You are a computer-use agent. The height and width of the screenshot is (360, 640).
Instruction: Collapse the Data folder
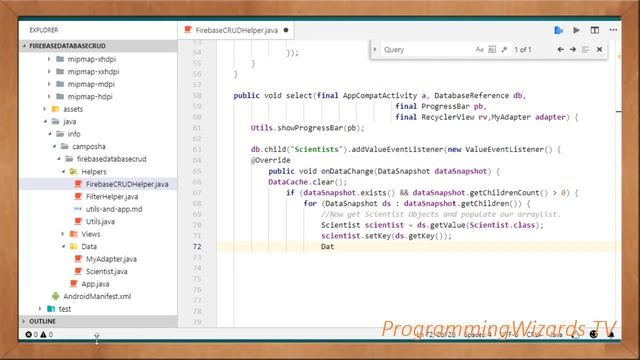tap(63, 247)
